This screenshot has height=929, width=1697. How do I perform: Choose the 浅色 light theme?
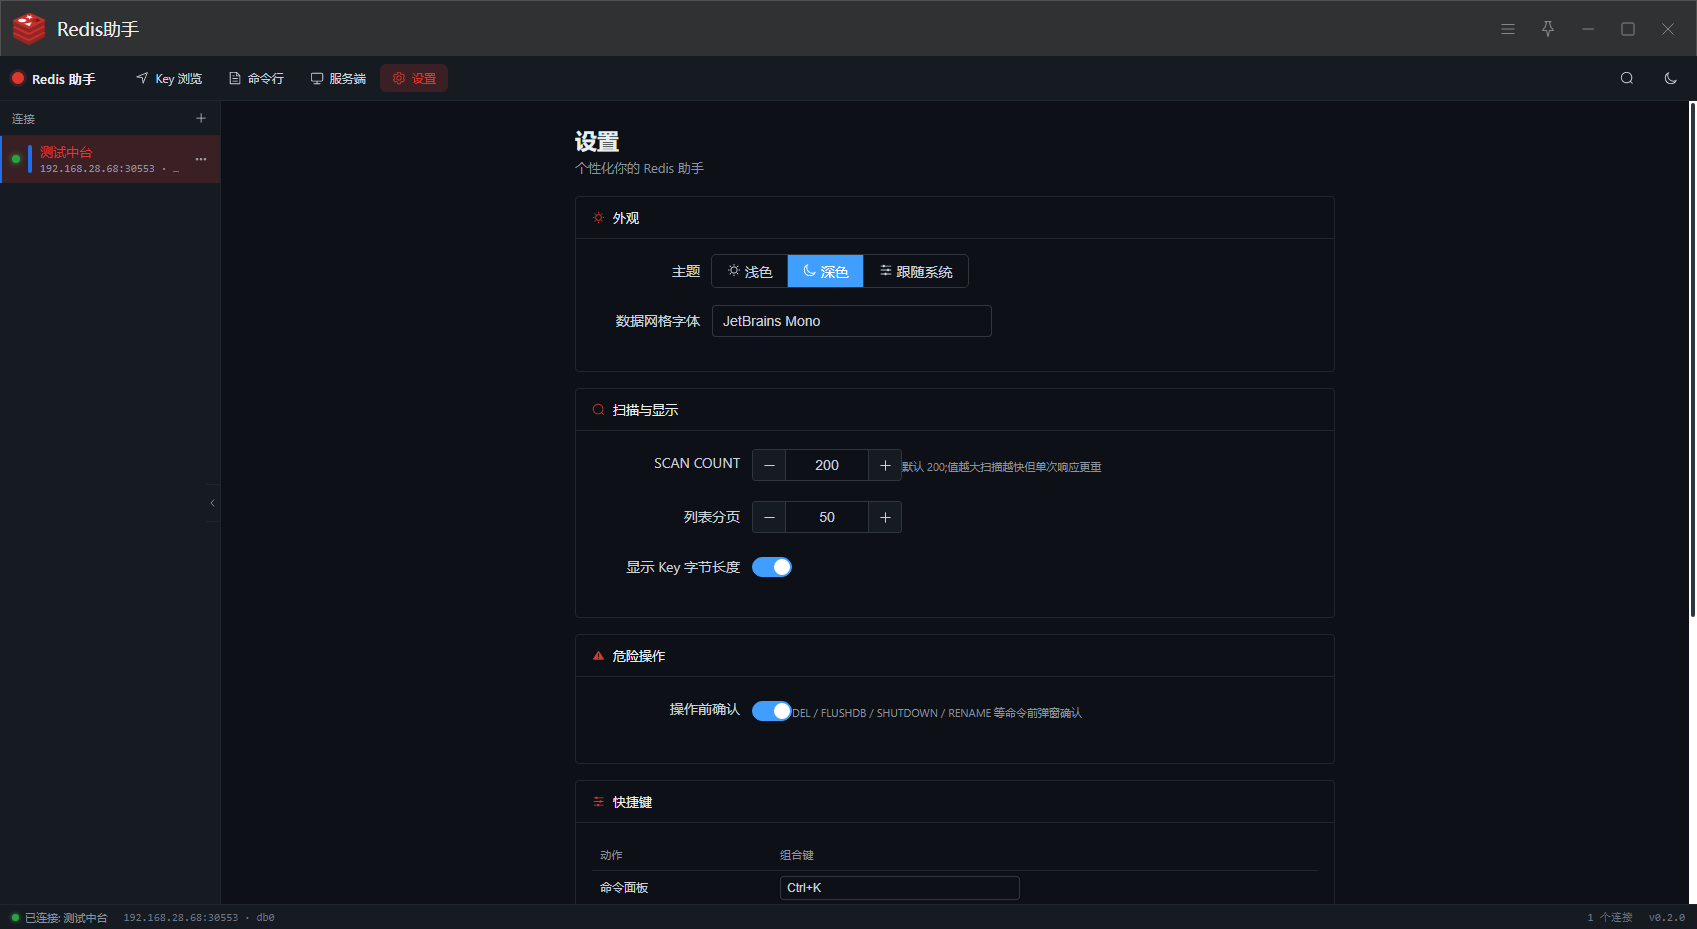click(750, 271)
